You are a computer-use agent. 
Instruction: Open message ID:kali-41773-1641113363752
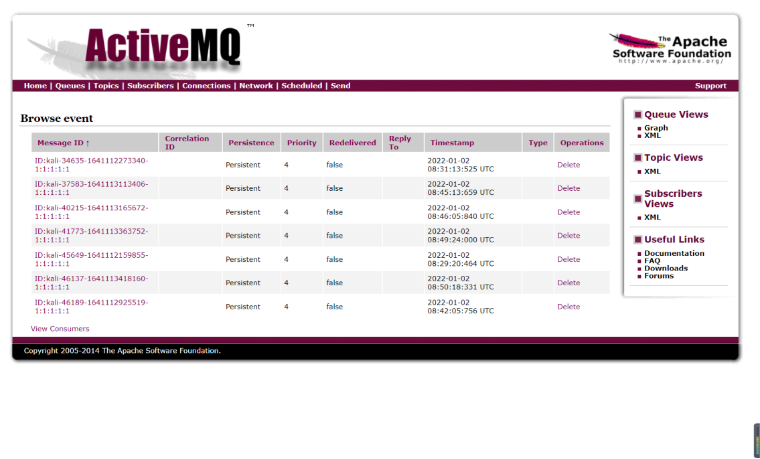tap(91, 236)
